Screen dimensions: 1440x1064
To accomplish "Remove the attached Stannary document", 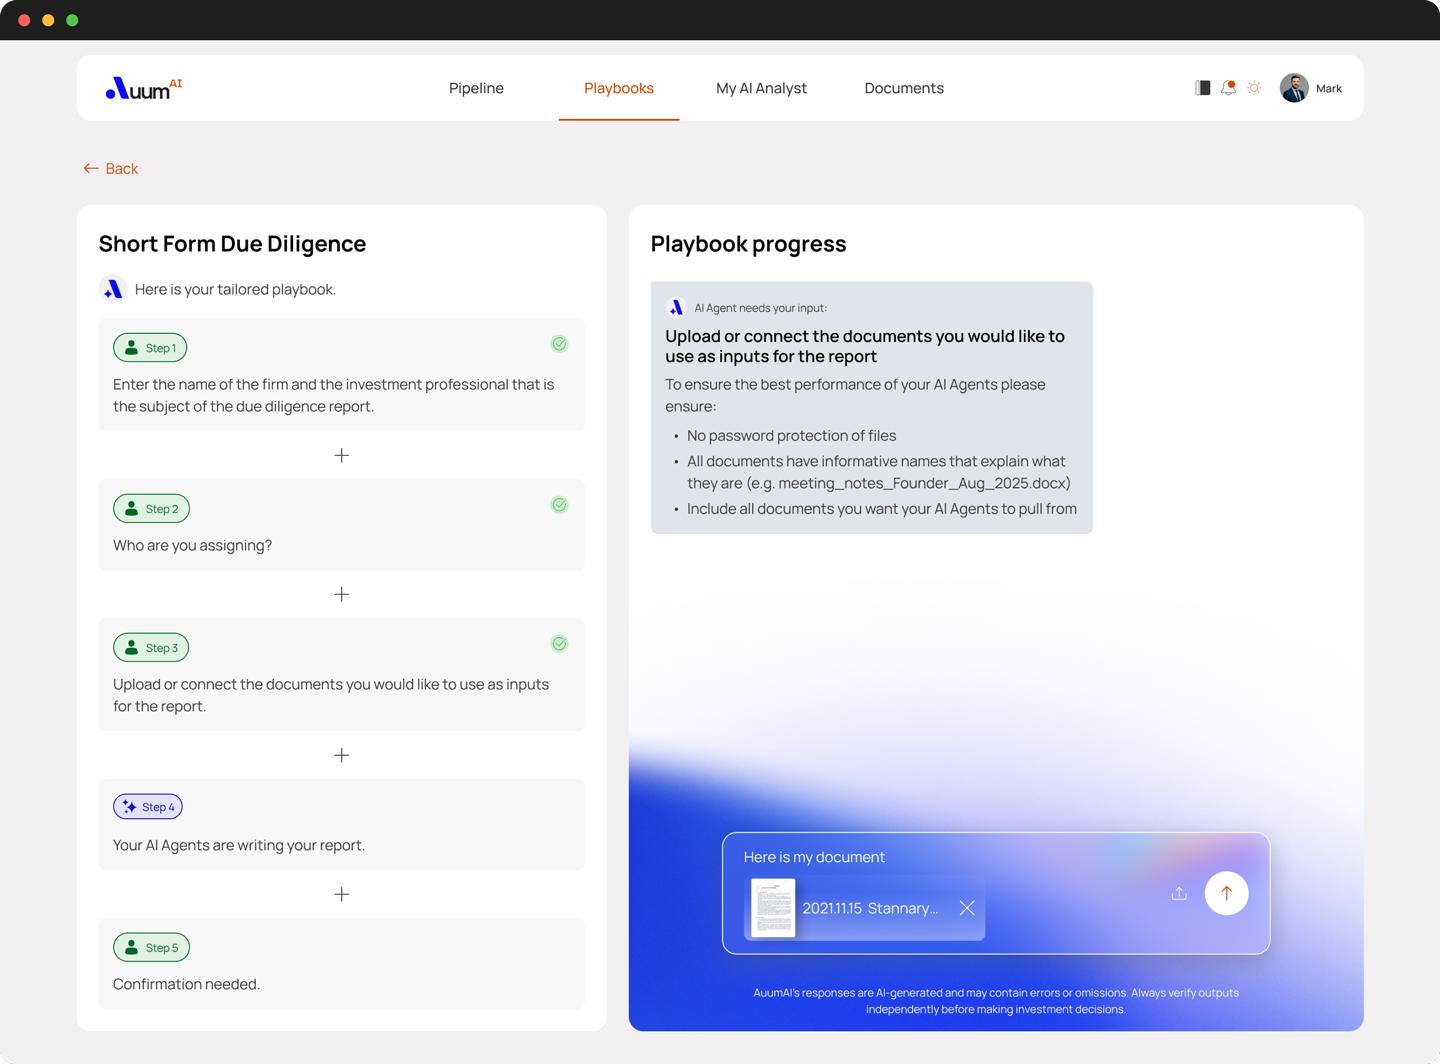I will pos(967,908).
